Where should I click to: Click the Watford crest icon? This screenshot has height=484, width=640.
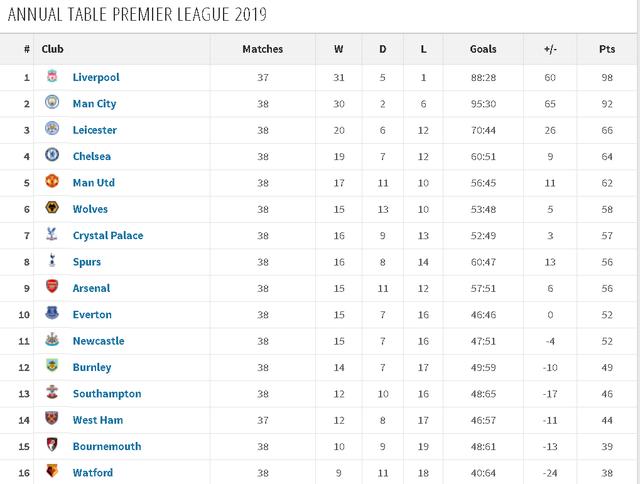tap(52, 471)
